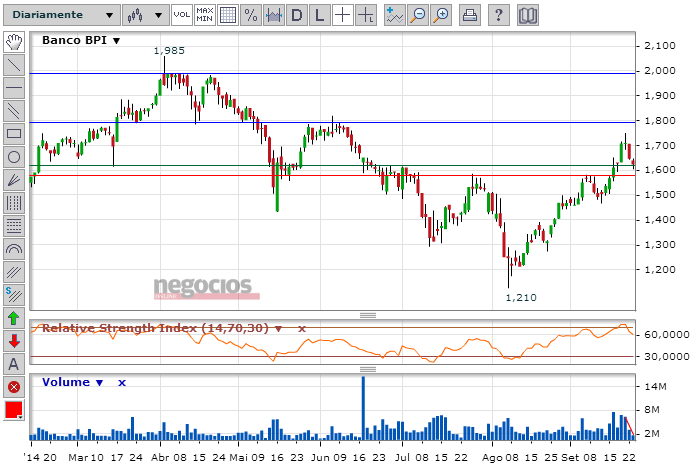The height and width of the screenshot is (470, 695).
Task: Open the Relative Strength Index settings dropdown
Action: (x=278, y=329)
